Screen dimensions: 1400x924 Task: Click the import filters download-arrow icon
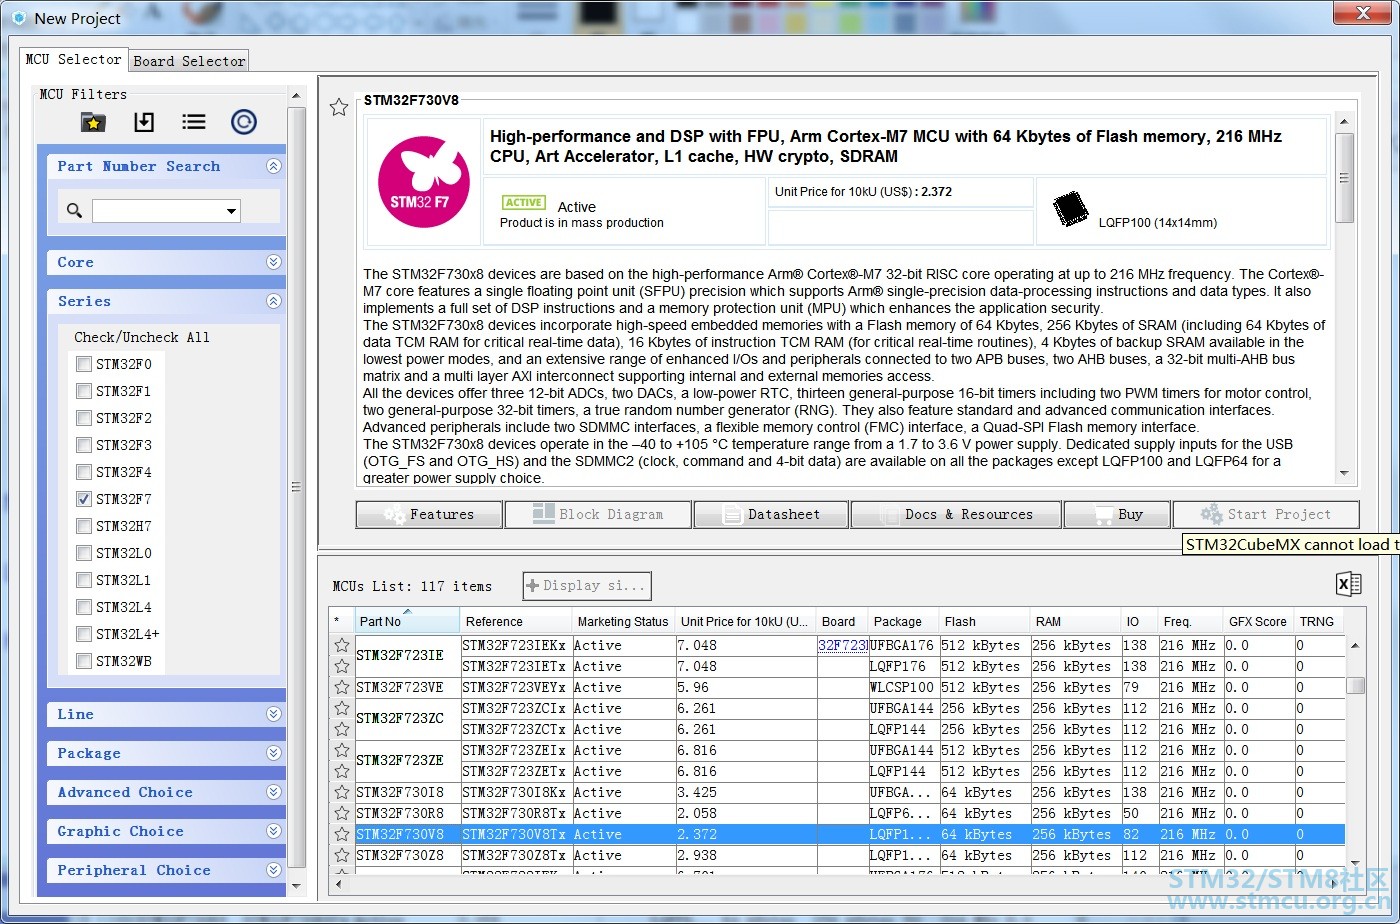[144, 122]
